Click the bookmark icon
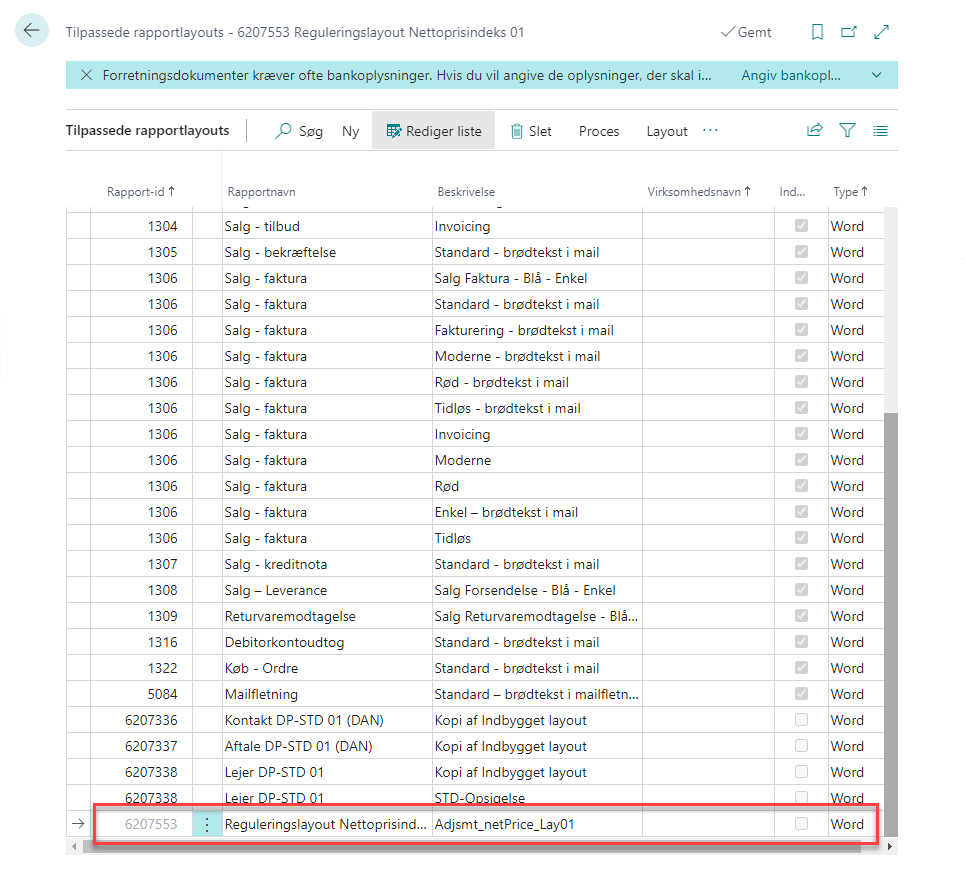Viewport: 965px width, 880px height. pyautogui.click(x=817, y=32)
